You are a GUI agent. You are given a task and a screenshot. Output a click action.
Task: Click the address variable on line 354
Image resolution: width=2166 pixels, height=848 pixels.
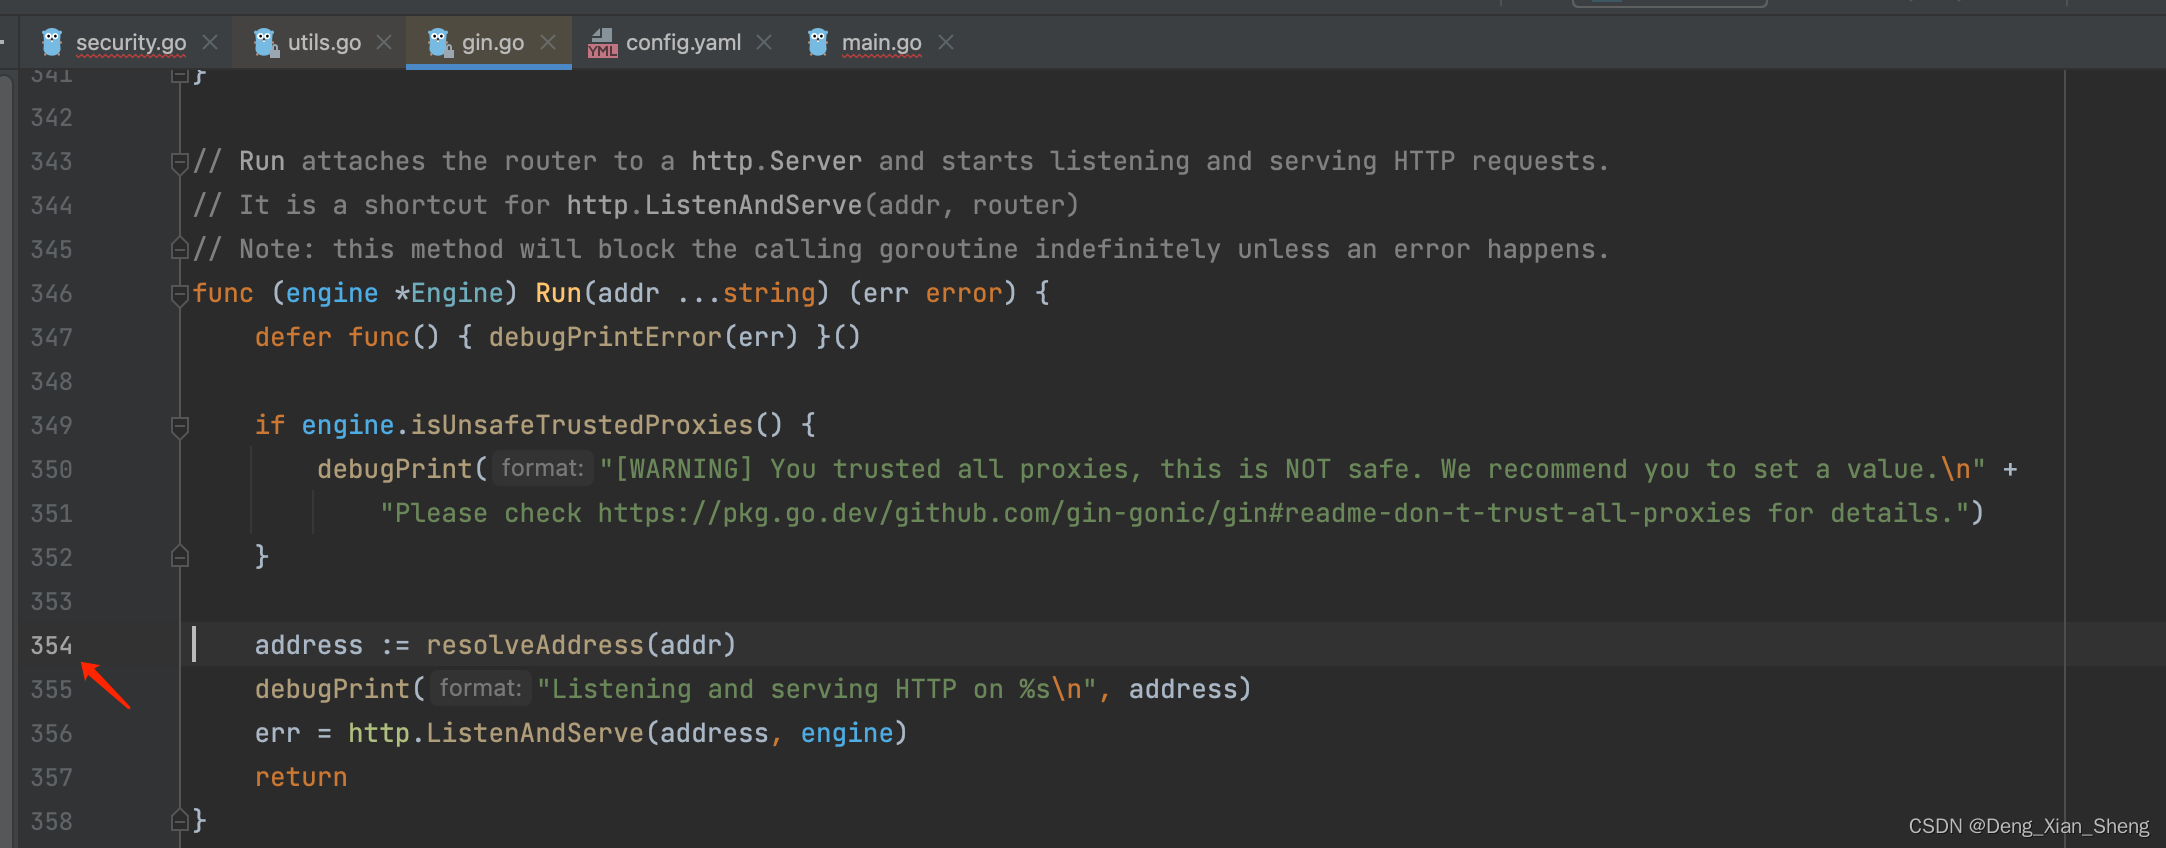tap(309, 645)
